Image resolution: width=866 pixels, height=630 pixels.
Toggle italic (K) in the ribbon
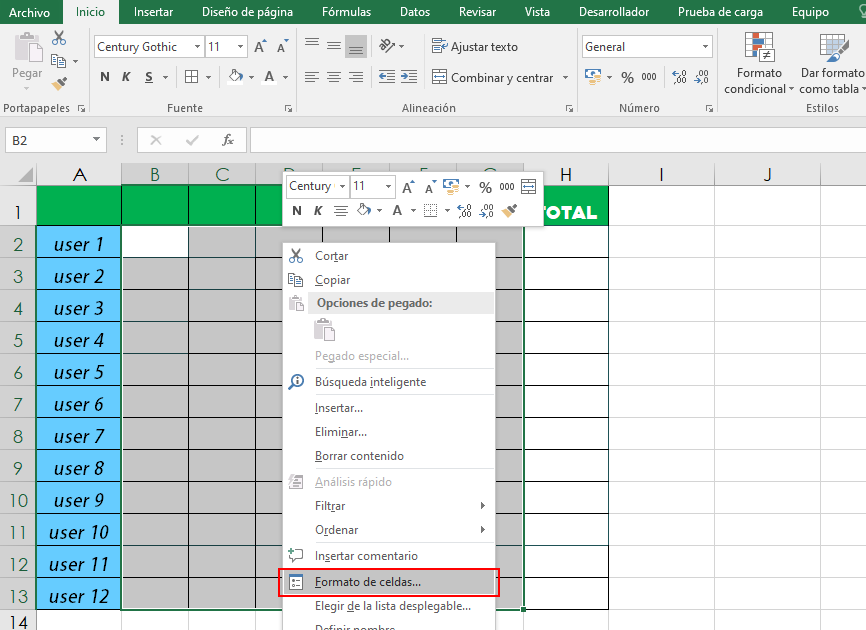tap(127, 77)
